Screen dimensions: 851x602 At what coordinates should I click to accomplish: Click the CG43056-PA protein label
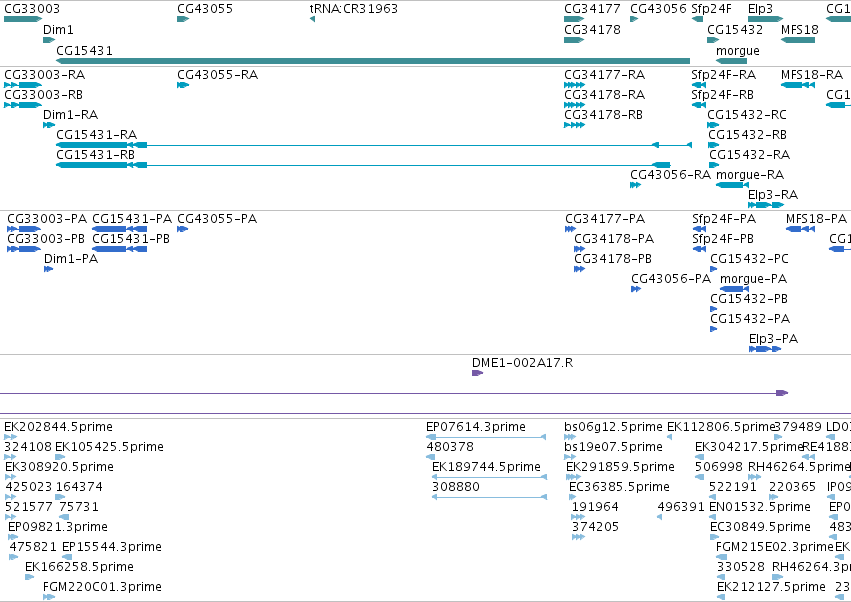coord(671,280)
